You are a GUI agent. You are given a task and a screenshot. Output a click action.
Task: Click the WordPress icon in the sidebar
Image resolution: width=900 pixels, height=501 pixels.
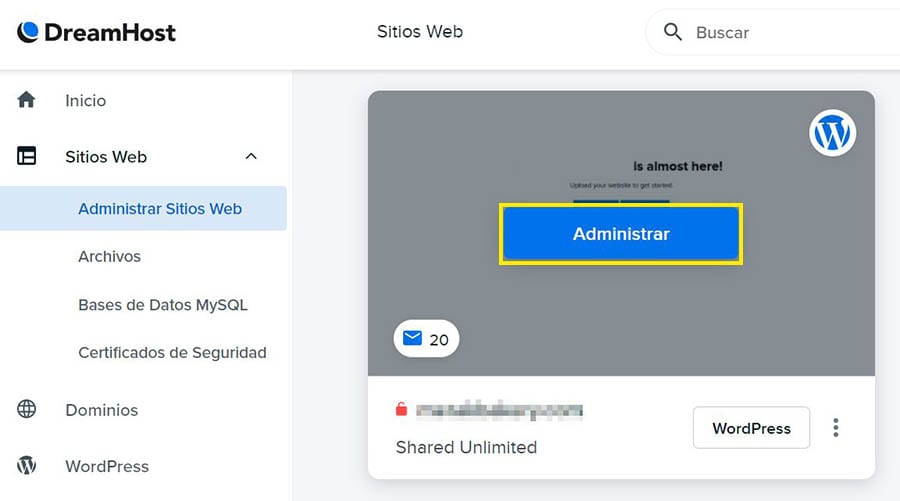[x=27, y=466]
